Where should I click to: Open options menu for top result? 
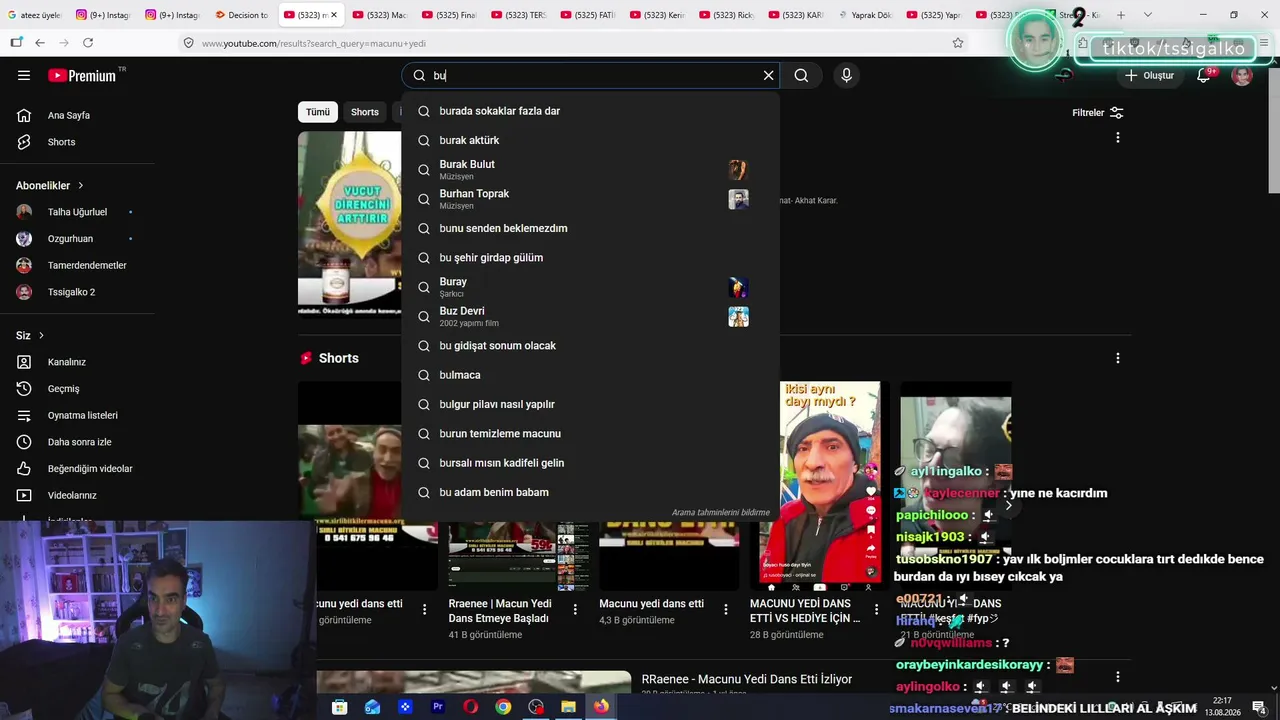pyautogui.click(x=1118, y=137)
